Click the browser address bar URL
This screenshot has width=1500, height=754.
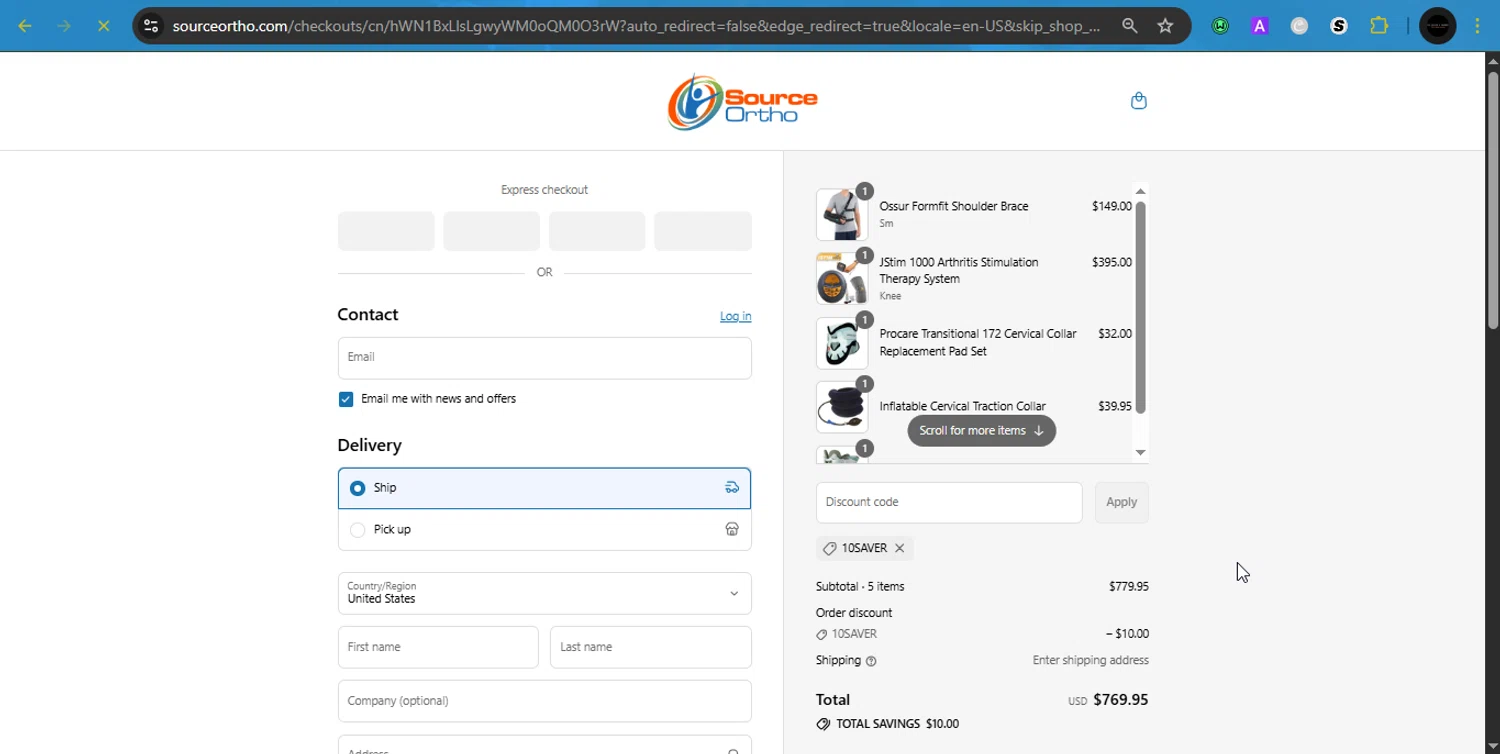click(x=636, y=26)
